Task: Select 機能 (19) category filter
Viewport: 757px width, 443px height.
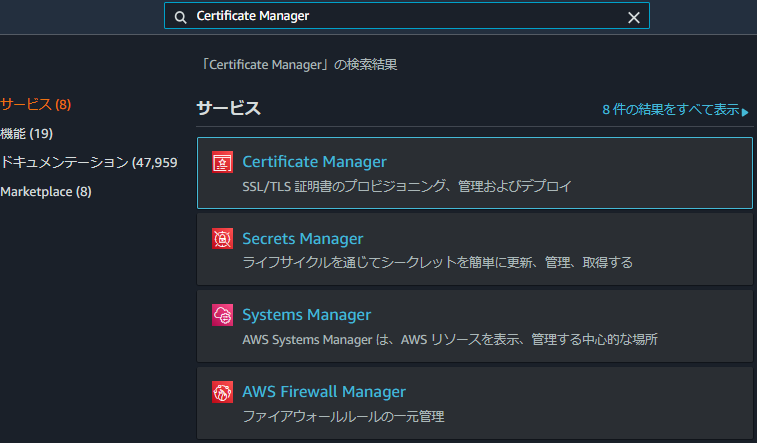Action: [x=27, y=134]
